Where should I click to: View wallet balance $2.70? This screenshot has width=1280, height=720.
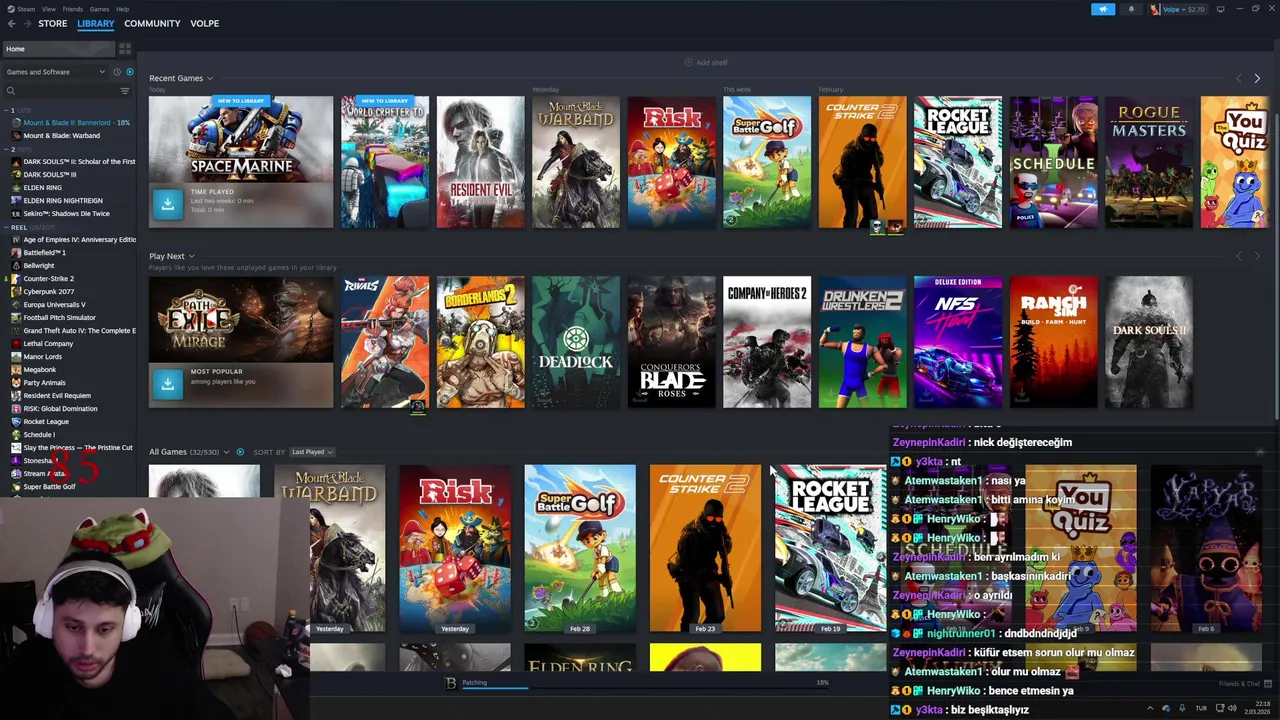(1196, 9)
